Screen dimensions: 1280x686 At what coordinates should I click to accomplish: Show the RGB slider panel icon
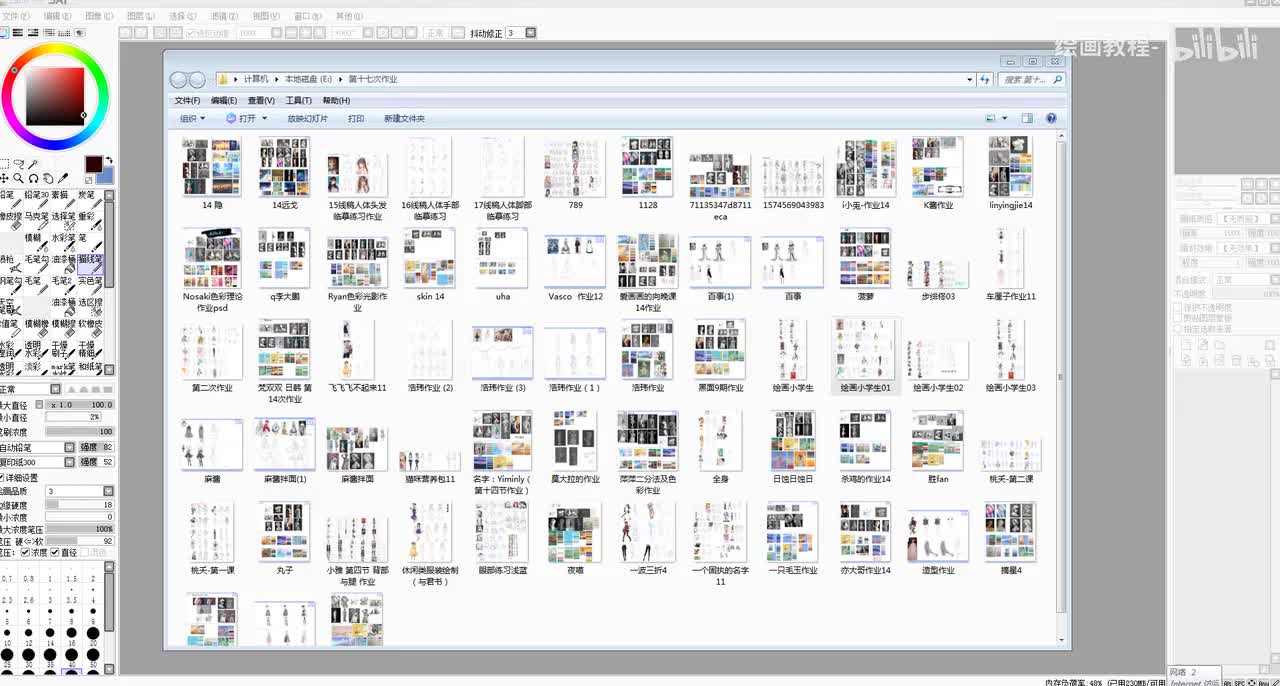click(17, 32)
